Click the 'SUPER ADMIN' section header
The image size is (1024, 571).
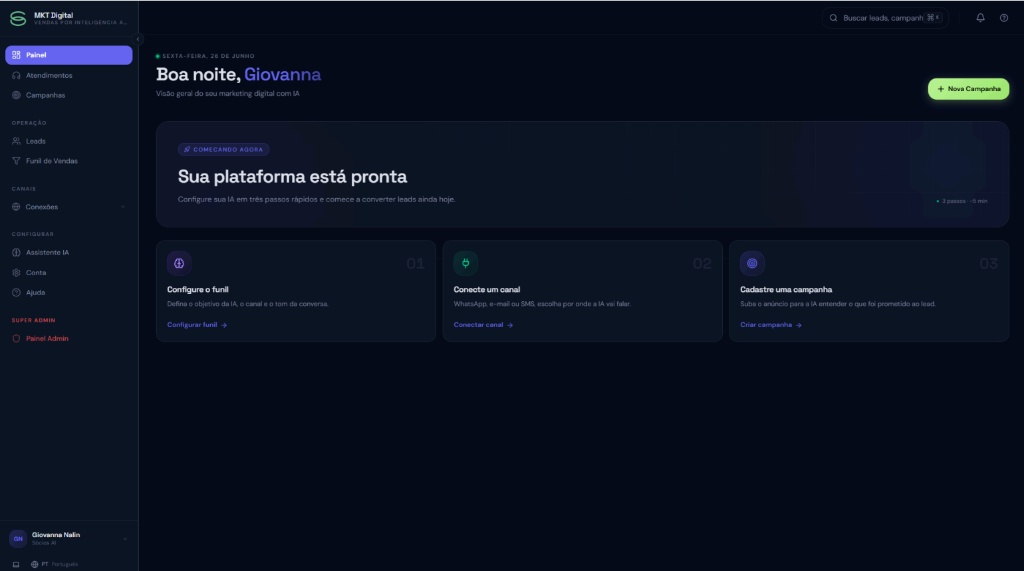[33, 320]
